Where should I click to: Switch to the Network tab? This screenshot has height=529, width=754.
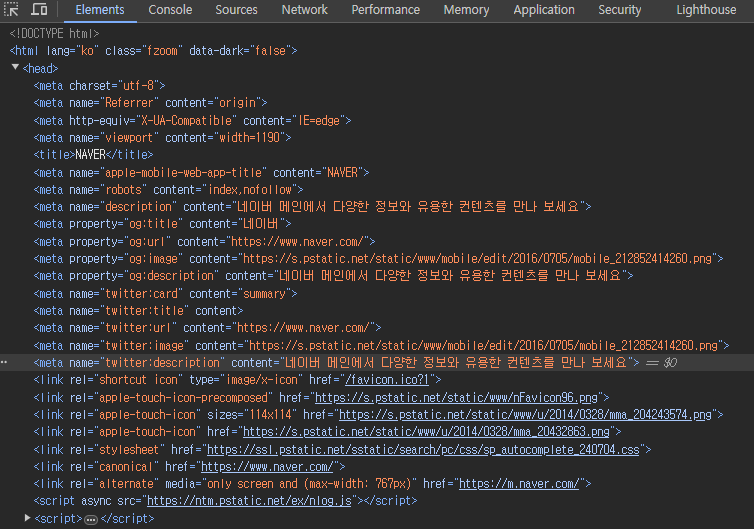click(x=304, y=10)
